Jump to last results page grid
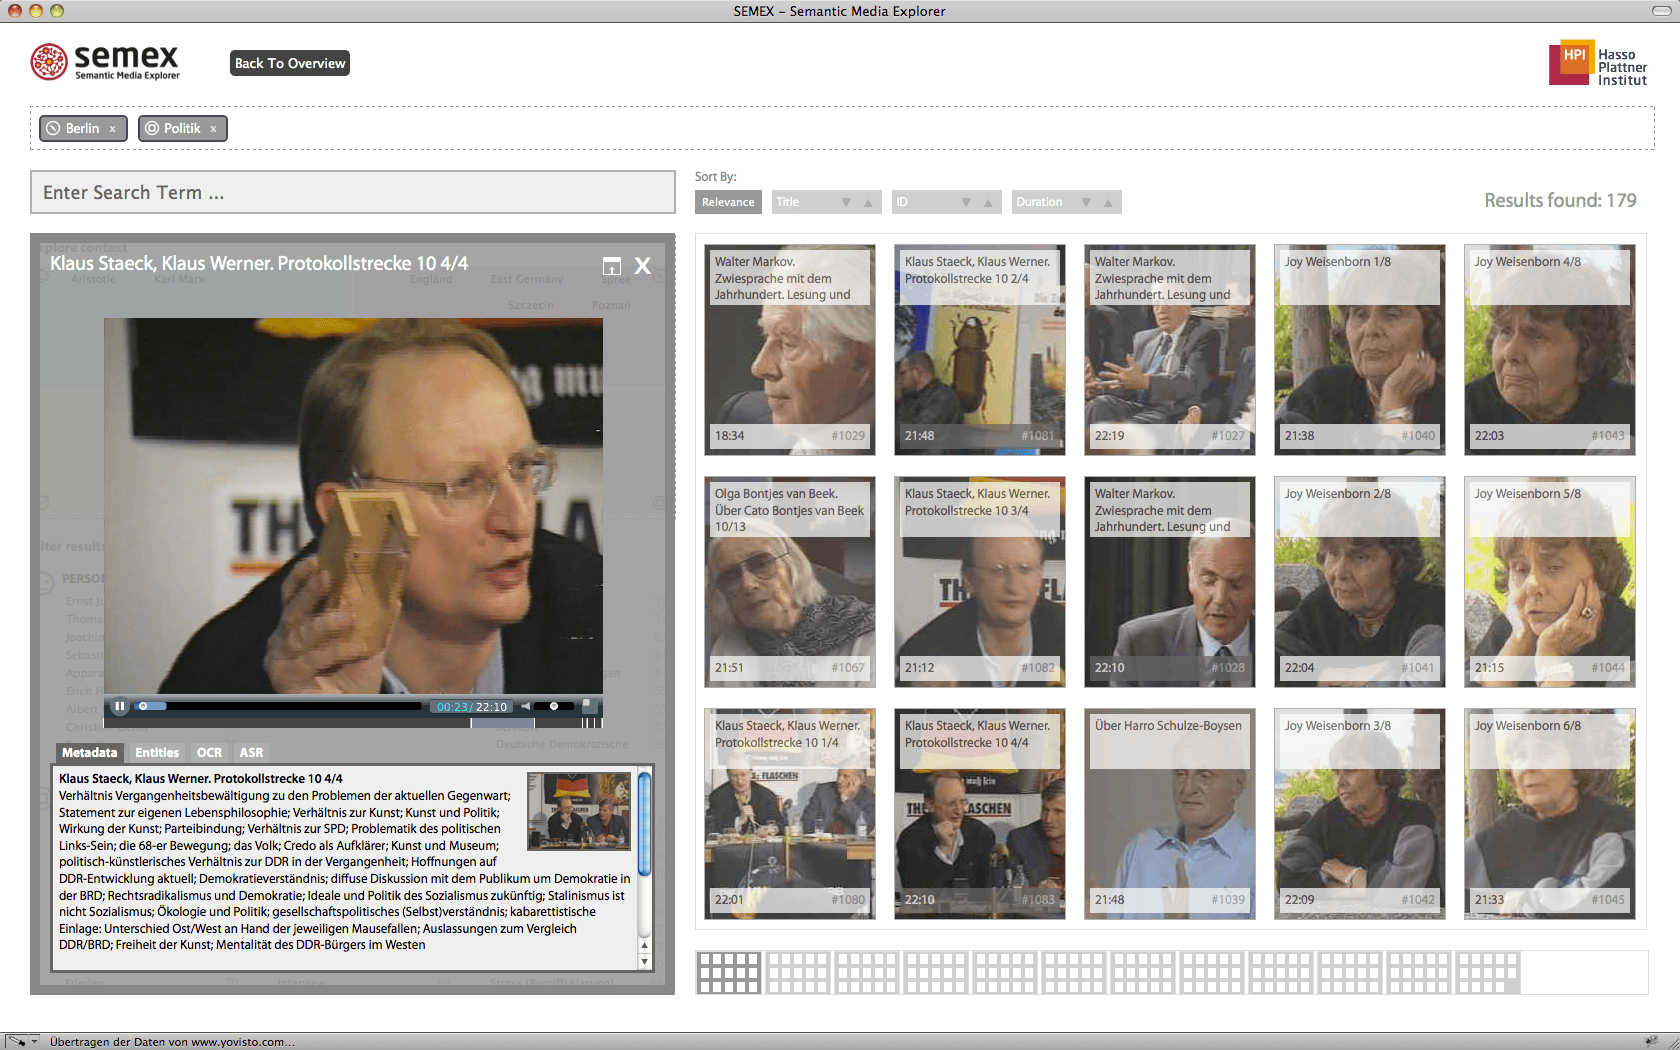 pos(1487,972)
